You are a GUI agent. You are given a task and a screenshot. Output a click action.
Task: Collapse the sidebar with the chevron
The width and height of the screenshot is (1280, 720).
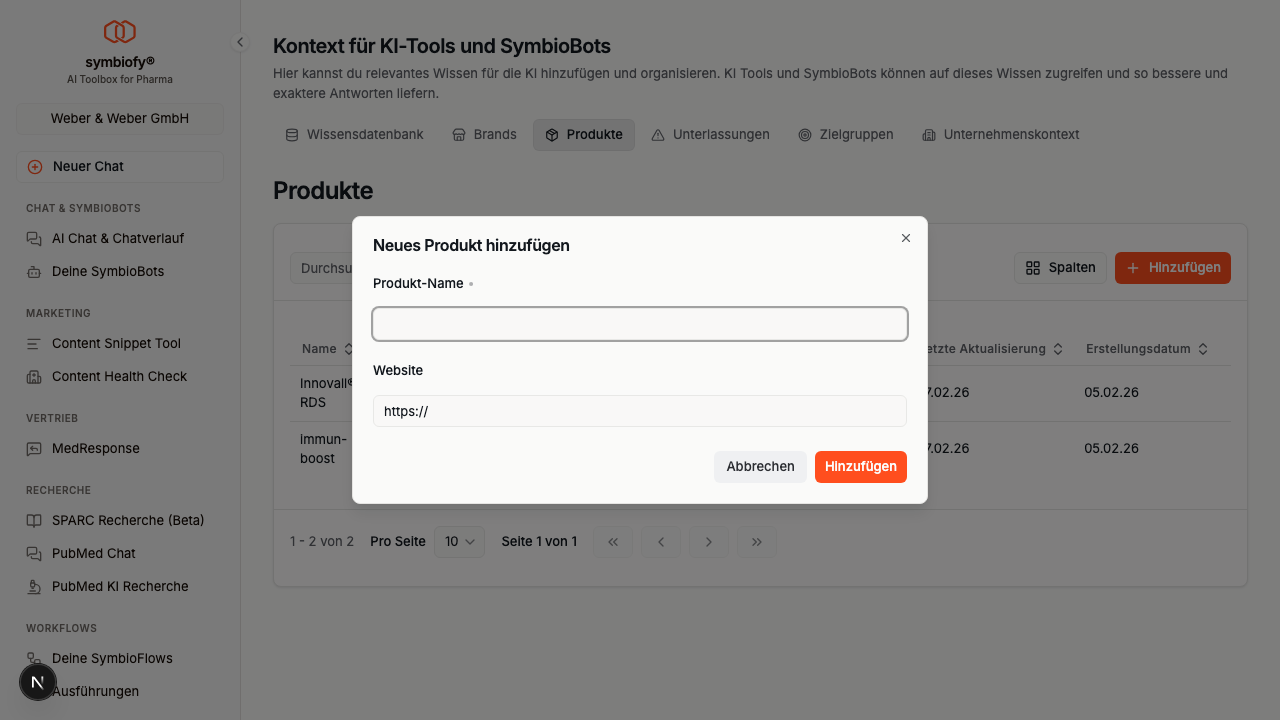coord(239,42)
